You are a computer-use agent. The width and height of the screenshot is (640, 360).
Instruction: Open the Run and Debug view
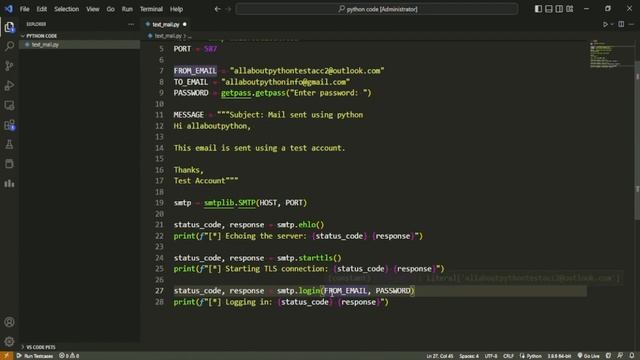point(9,85)
